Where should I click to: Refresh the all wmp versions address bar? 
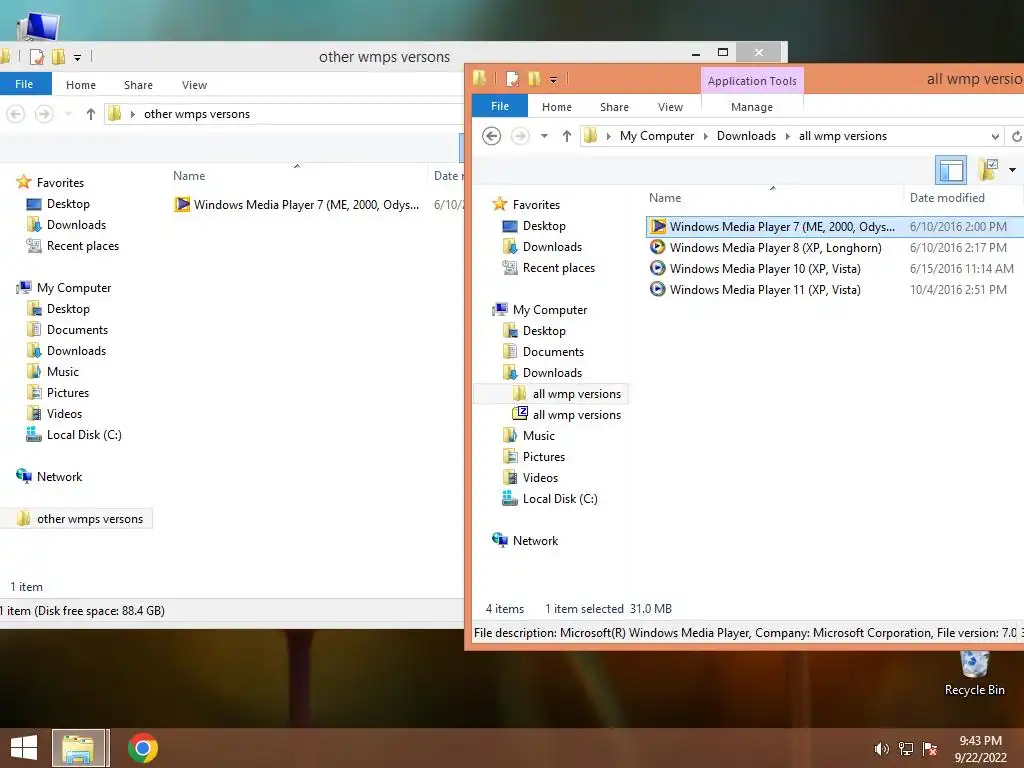coord(1016,136)
